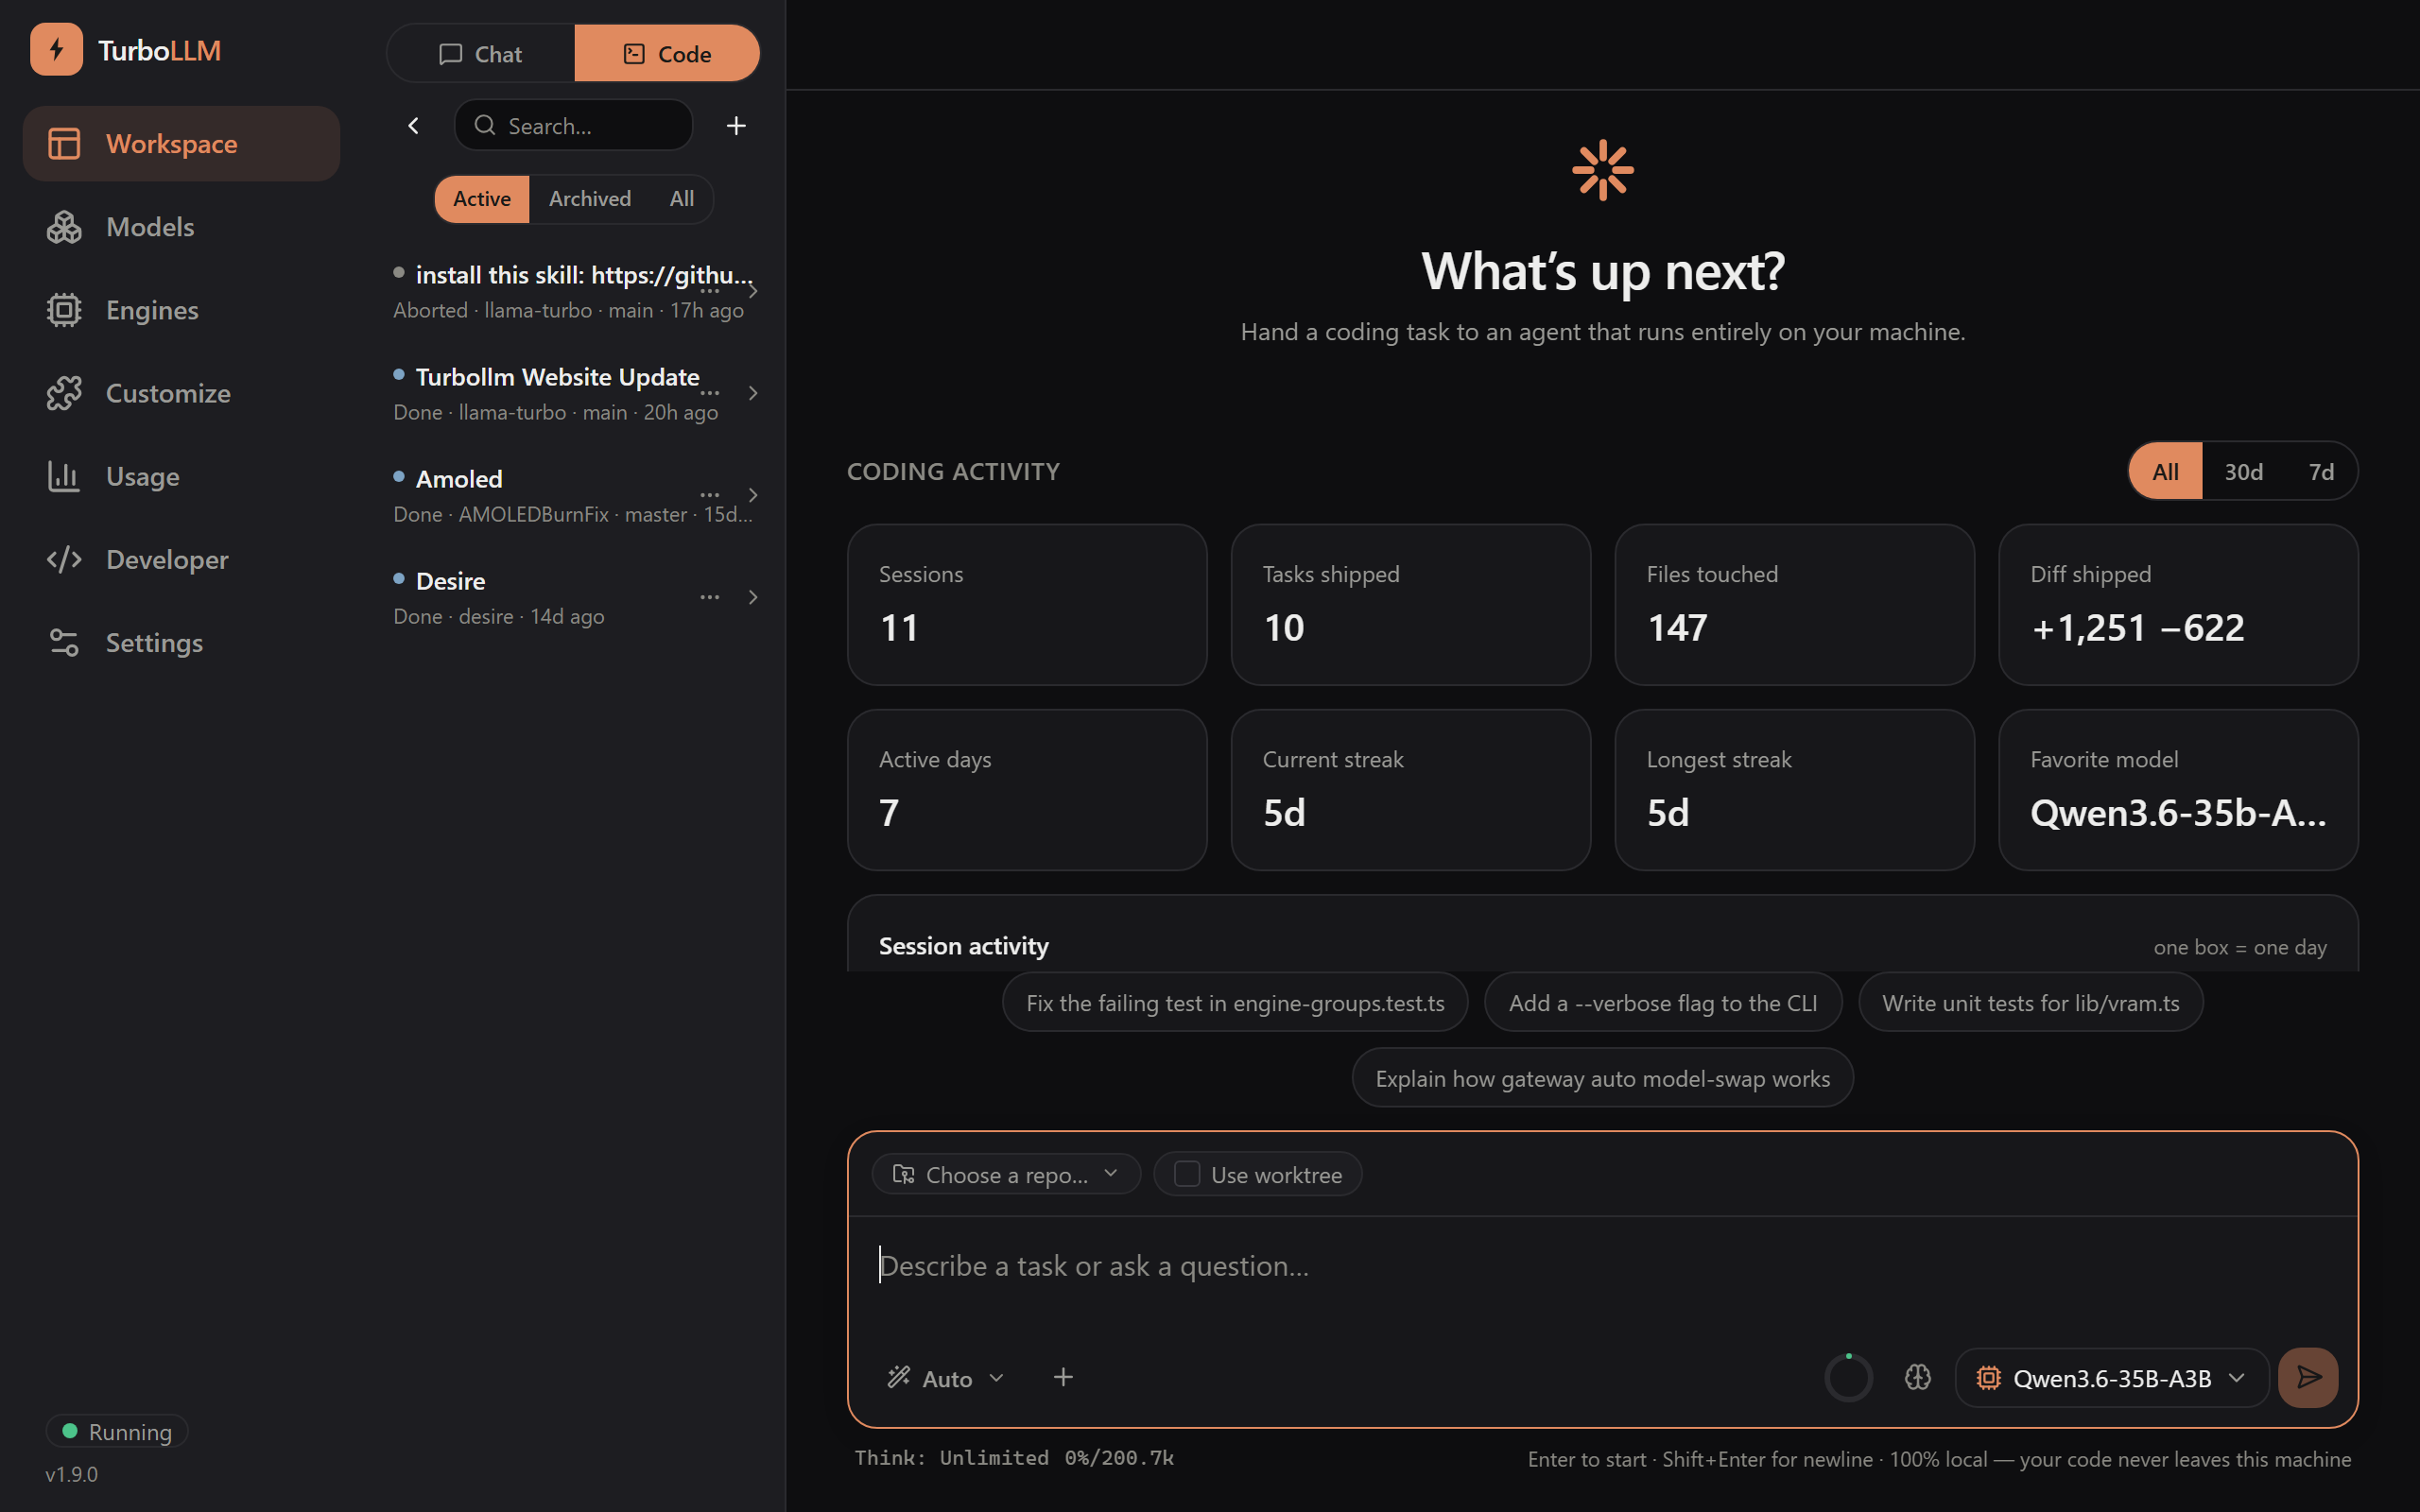The image size is (2420, 1512).
Task: Open the Workspace section
Action: (181, 144)
